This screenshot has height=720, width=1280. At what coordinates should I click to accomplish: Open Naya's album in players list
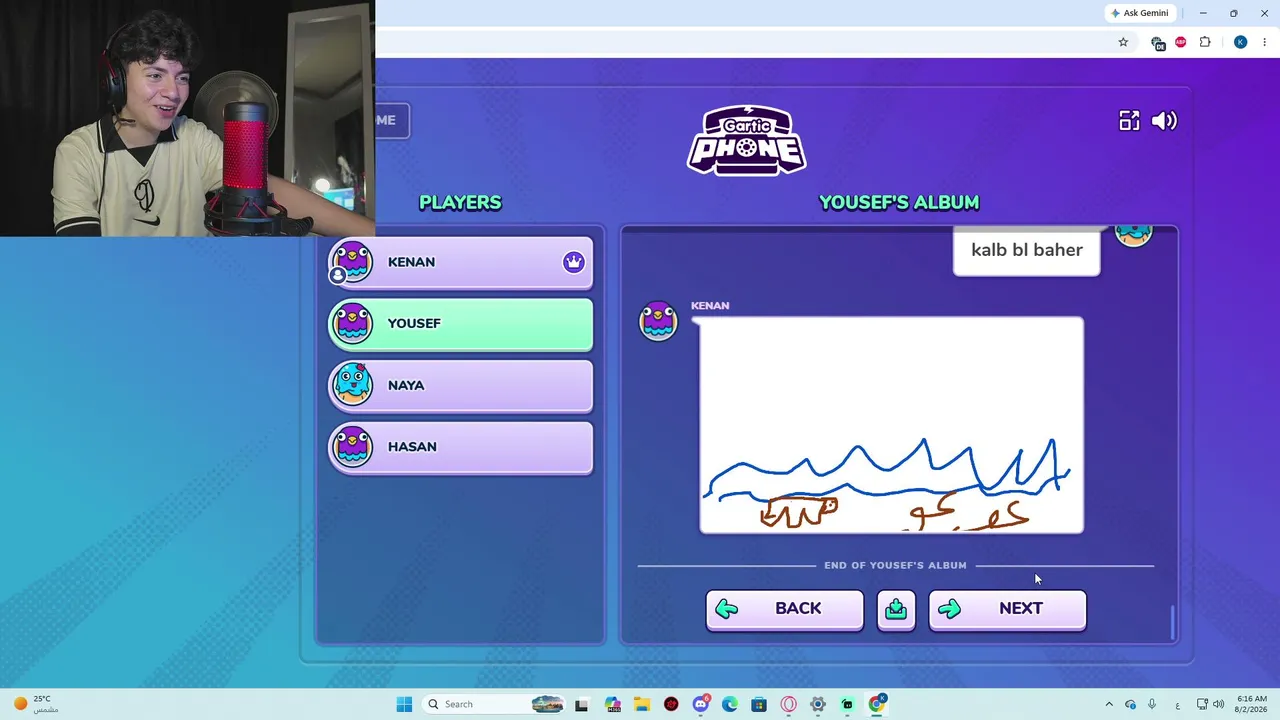[x=460, y=386]
